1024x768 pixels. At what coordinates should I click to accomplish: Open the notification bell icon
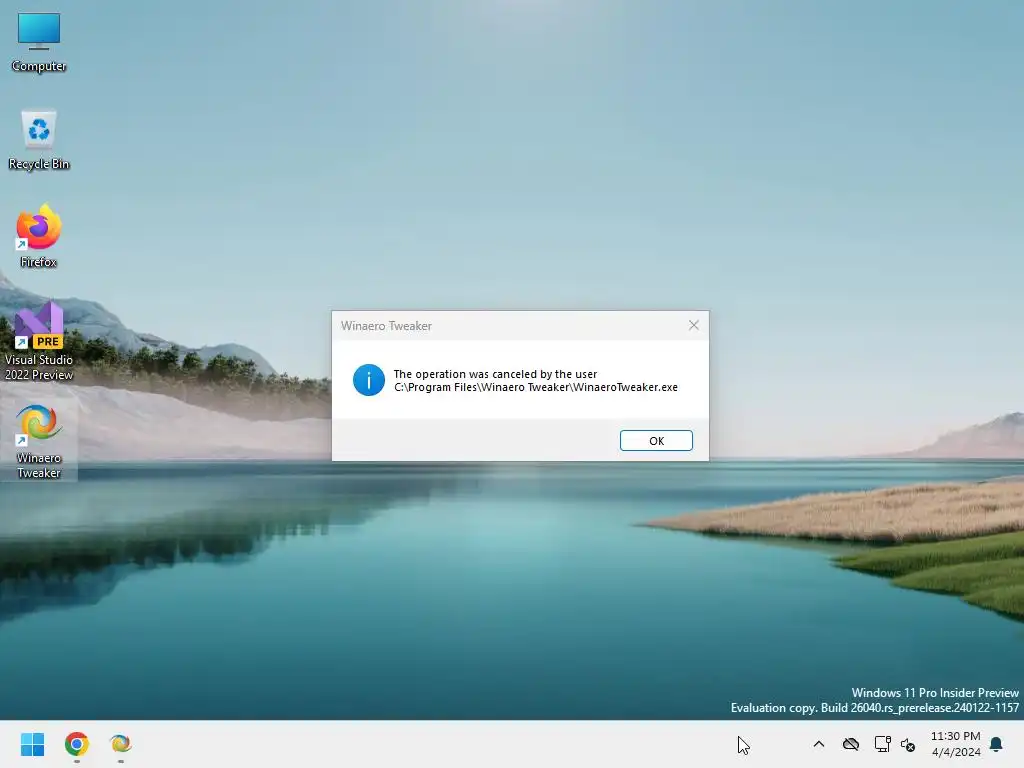[996, 744]
